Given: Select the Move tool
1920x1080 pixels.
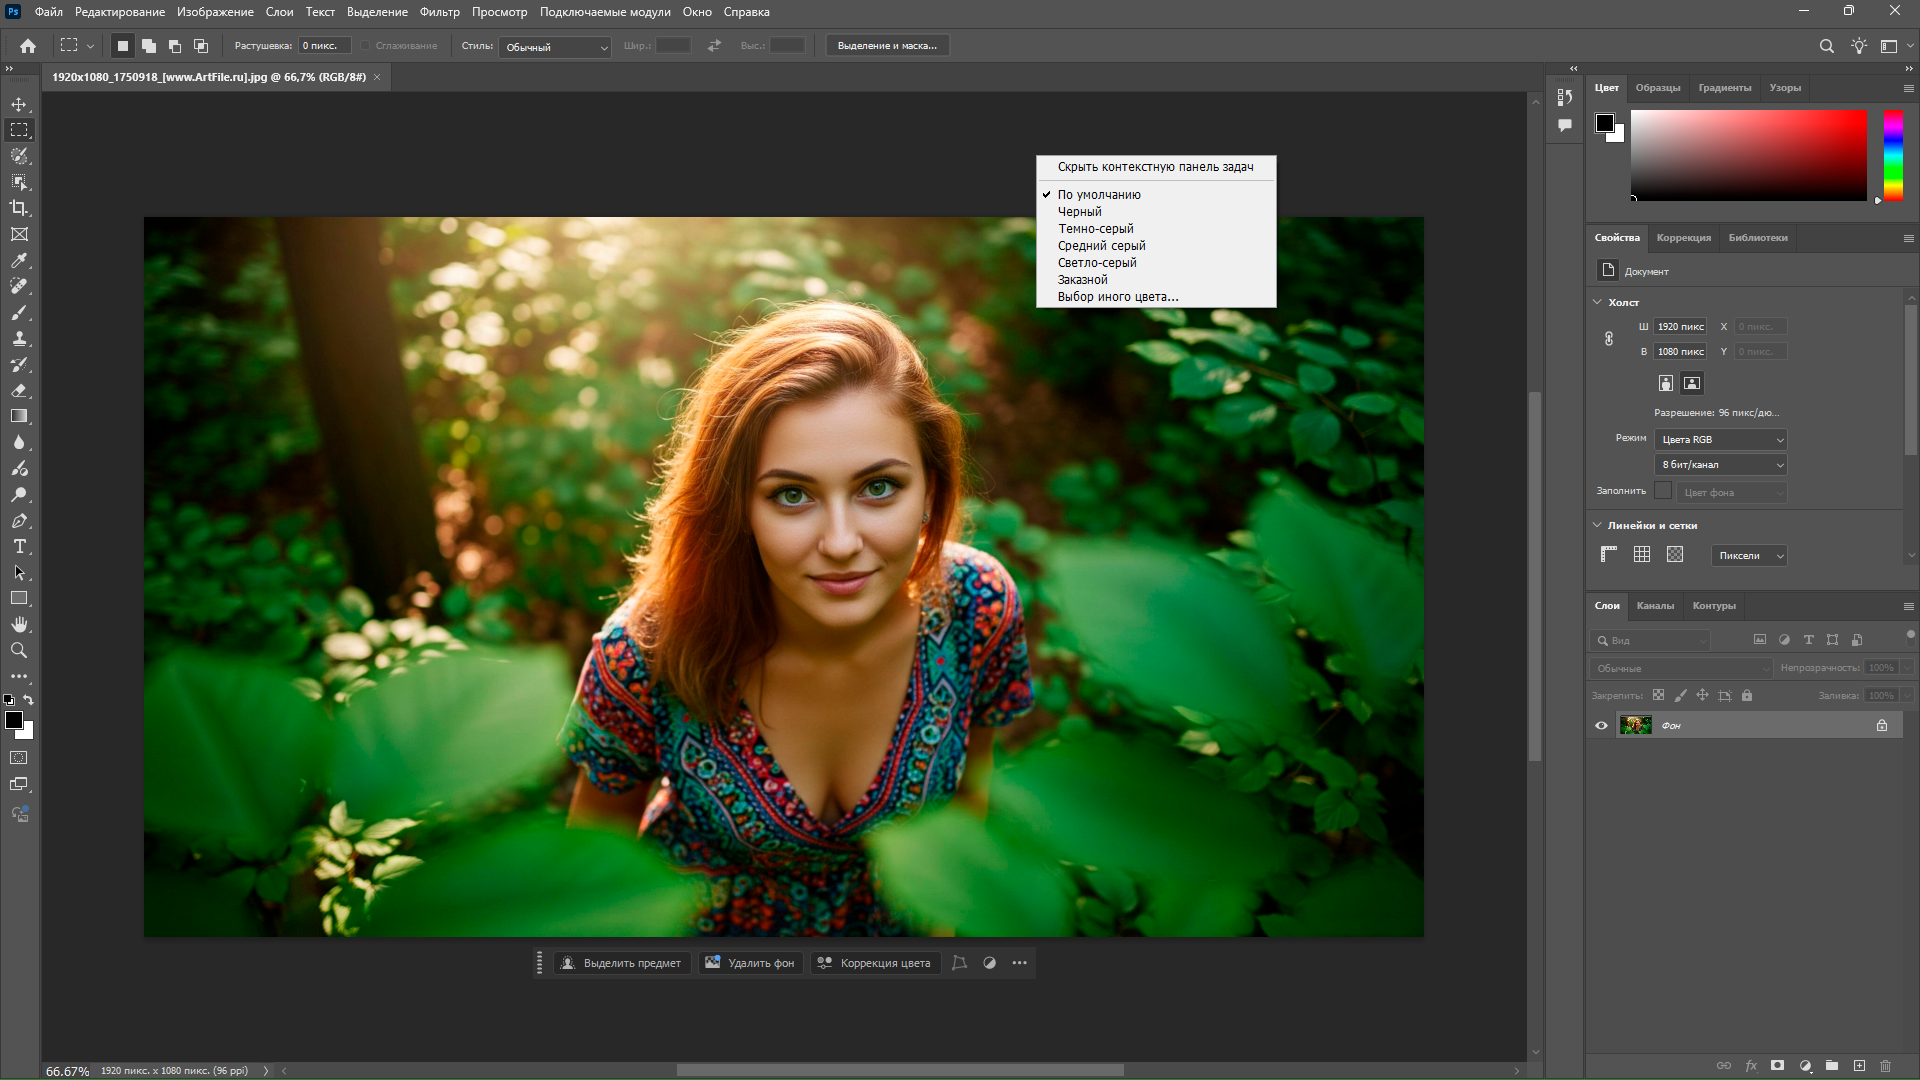Looking at the screenshot, I should click(x=19, y=104).
